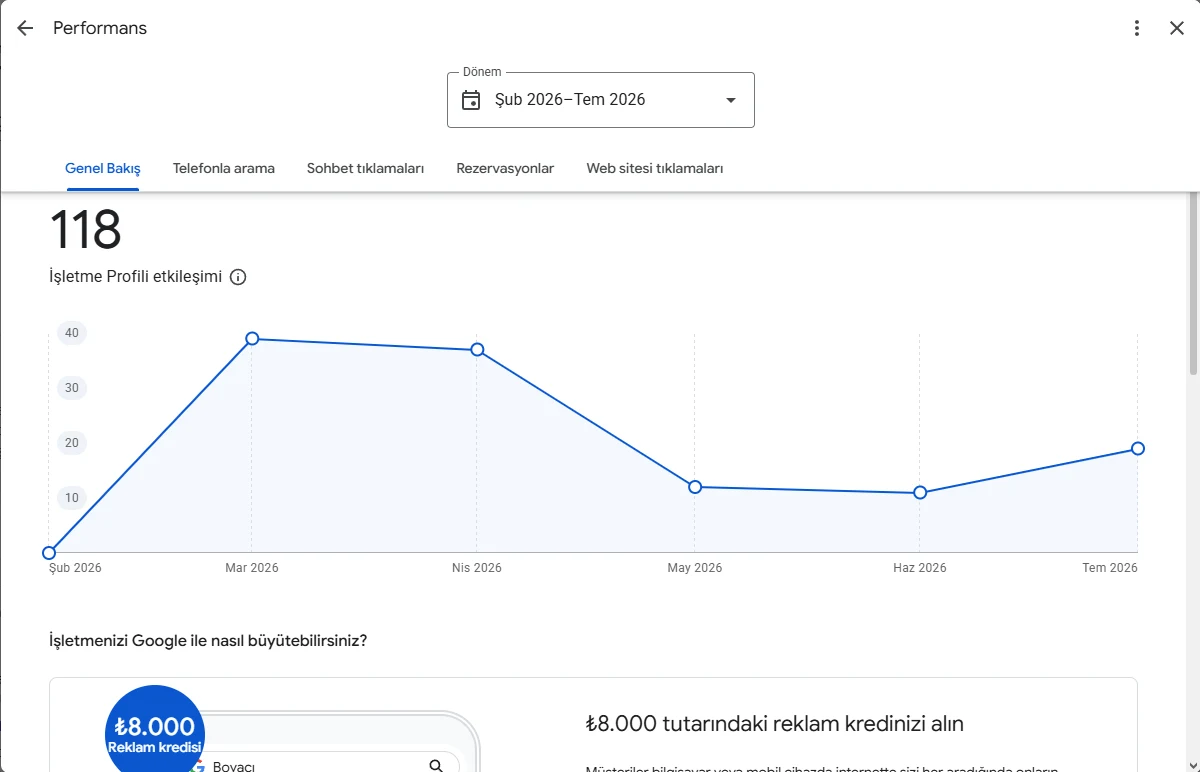This screenshot has height=772, width=1200.
Task: Select the May 2026 data point on chart
Action: (695, 487)
